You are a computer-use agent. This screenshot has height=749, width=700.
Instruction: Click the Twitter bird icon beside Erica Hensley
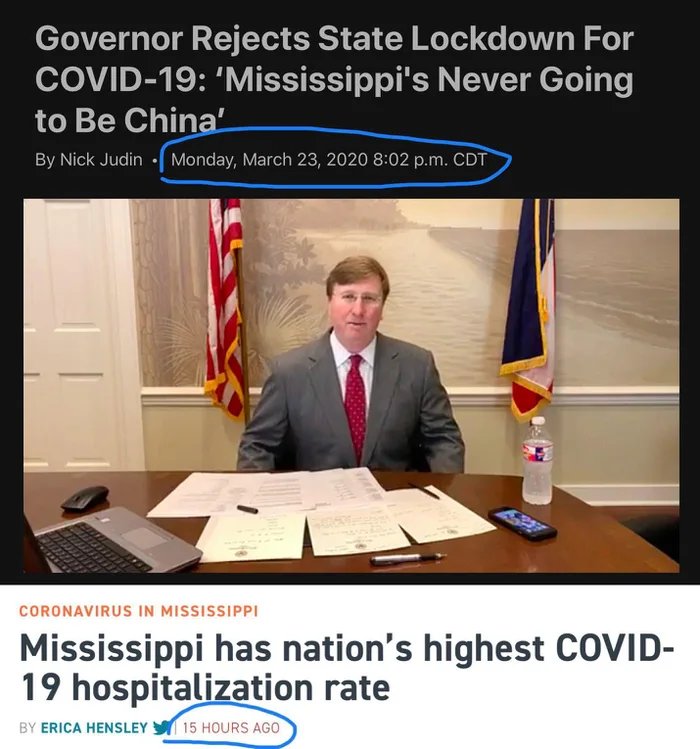tap(162, 728)
